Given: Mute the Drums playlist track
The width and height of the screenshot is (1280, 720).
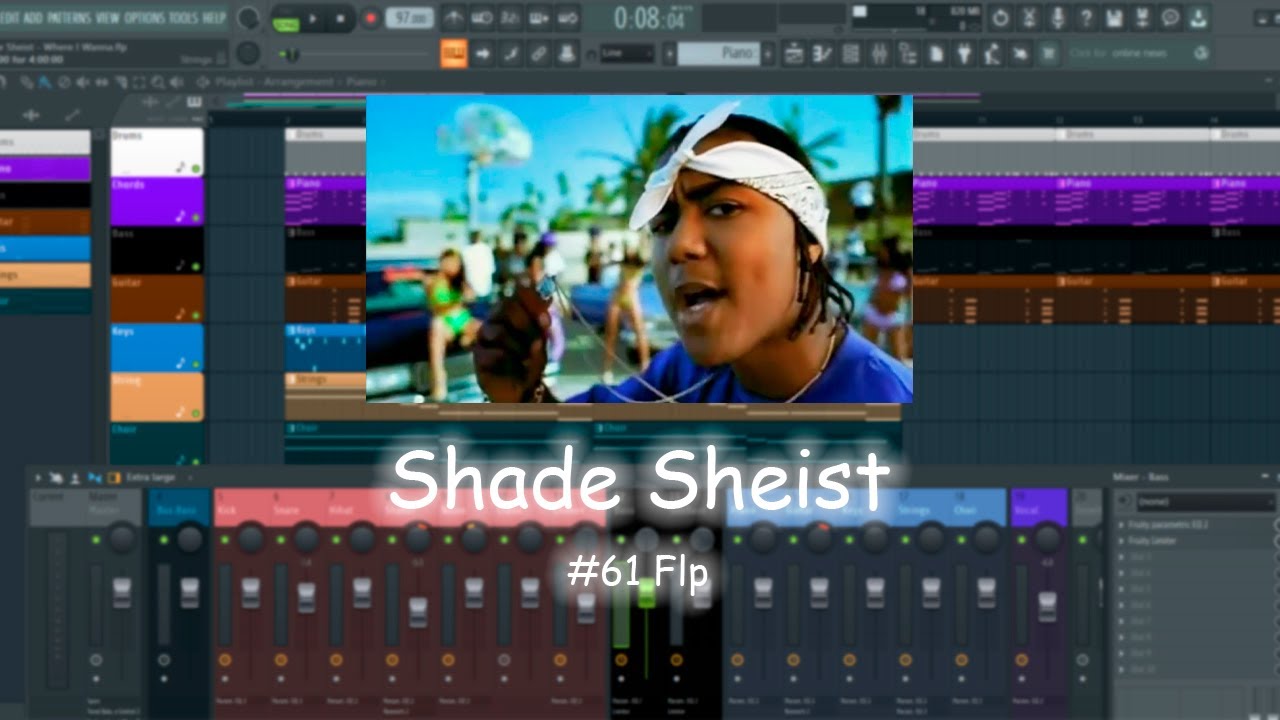Looking at the screenshot, I should coord(196,168).
